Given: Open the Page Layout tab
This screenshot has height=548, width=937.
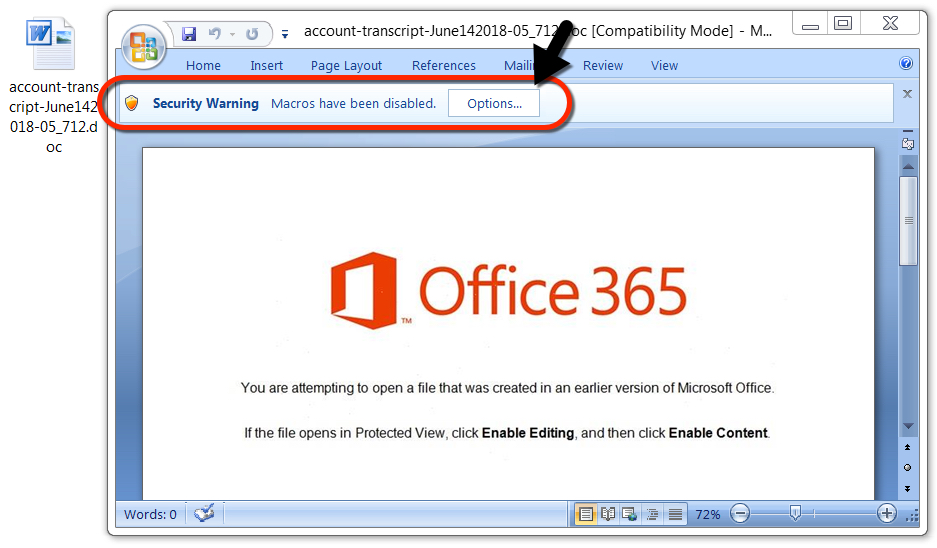Looking at the screenshot, I should tap(346, 66).
